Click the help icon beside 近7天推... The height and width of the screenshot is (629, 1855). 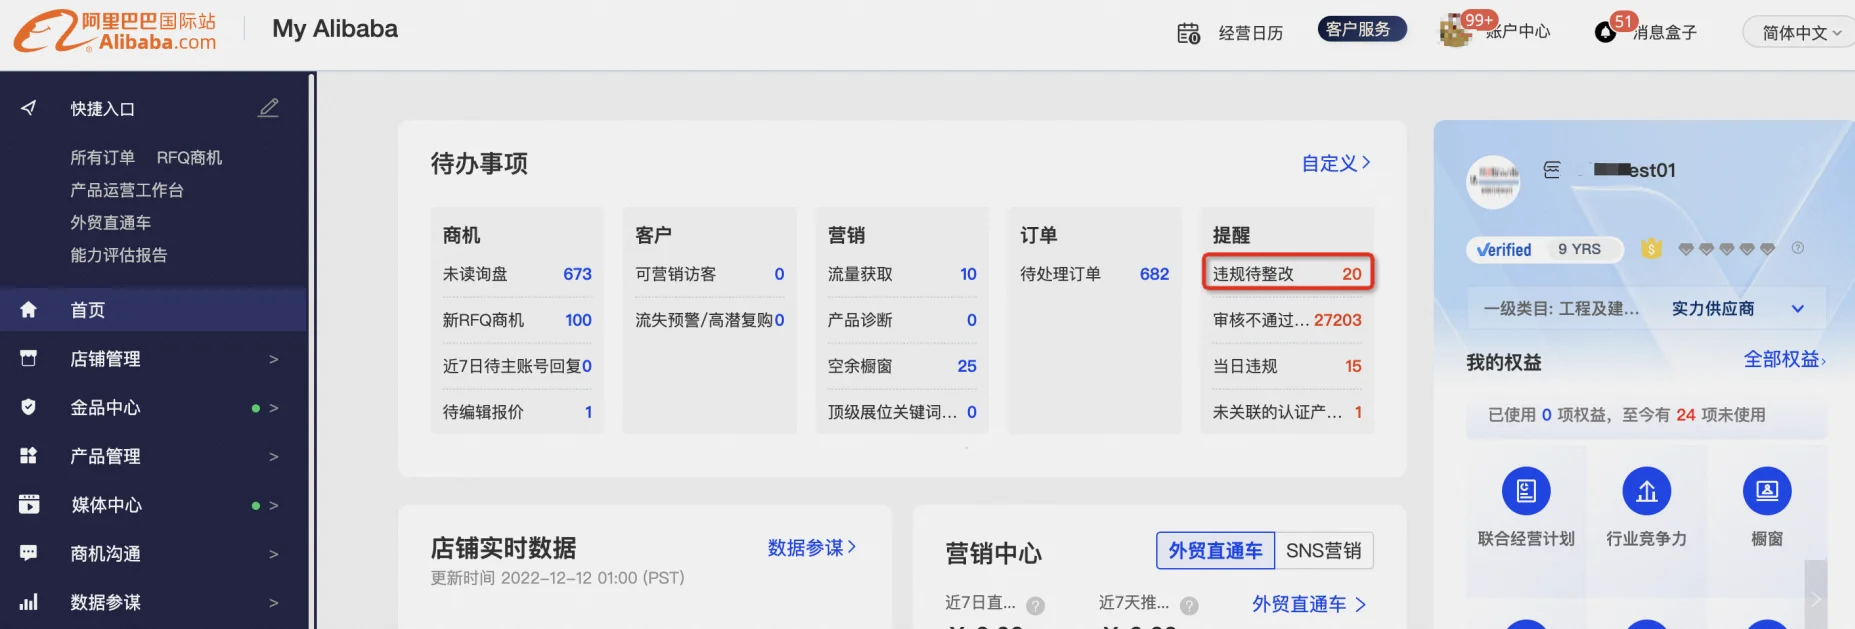1189,605
